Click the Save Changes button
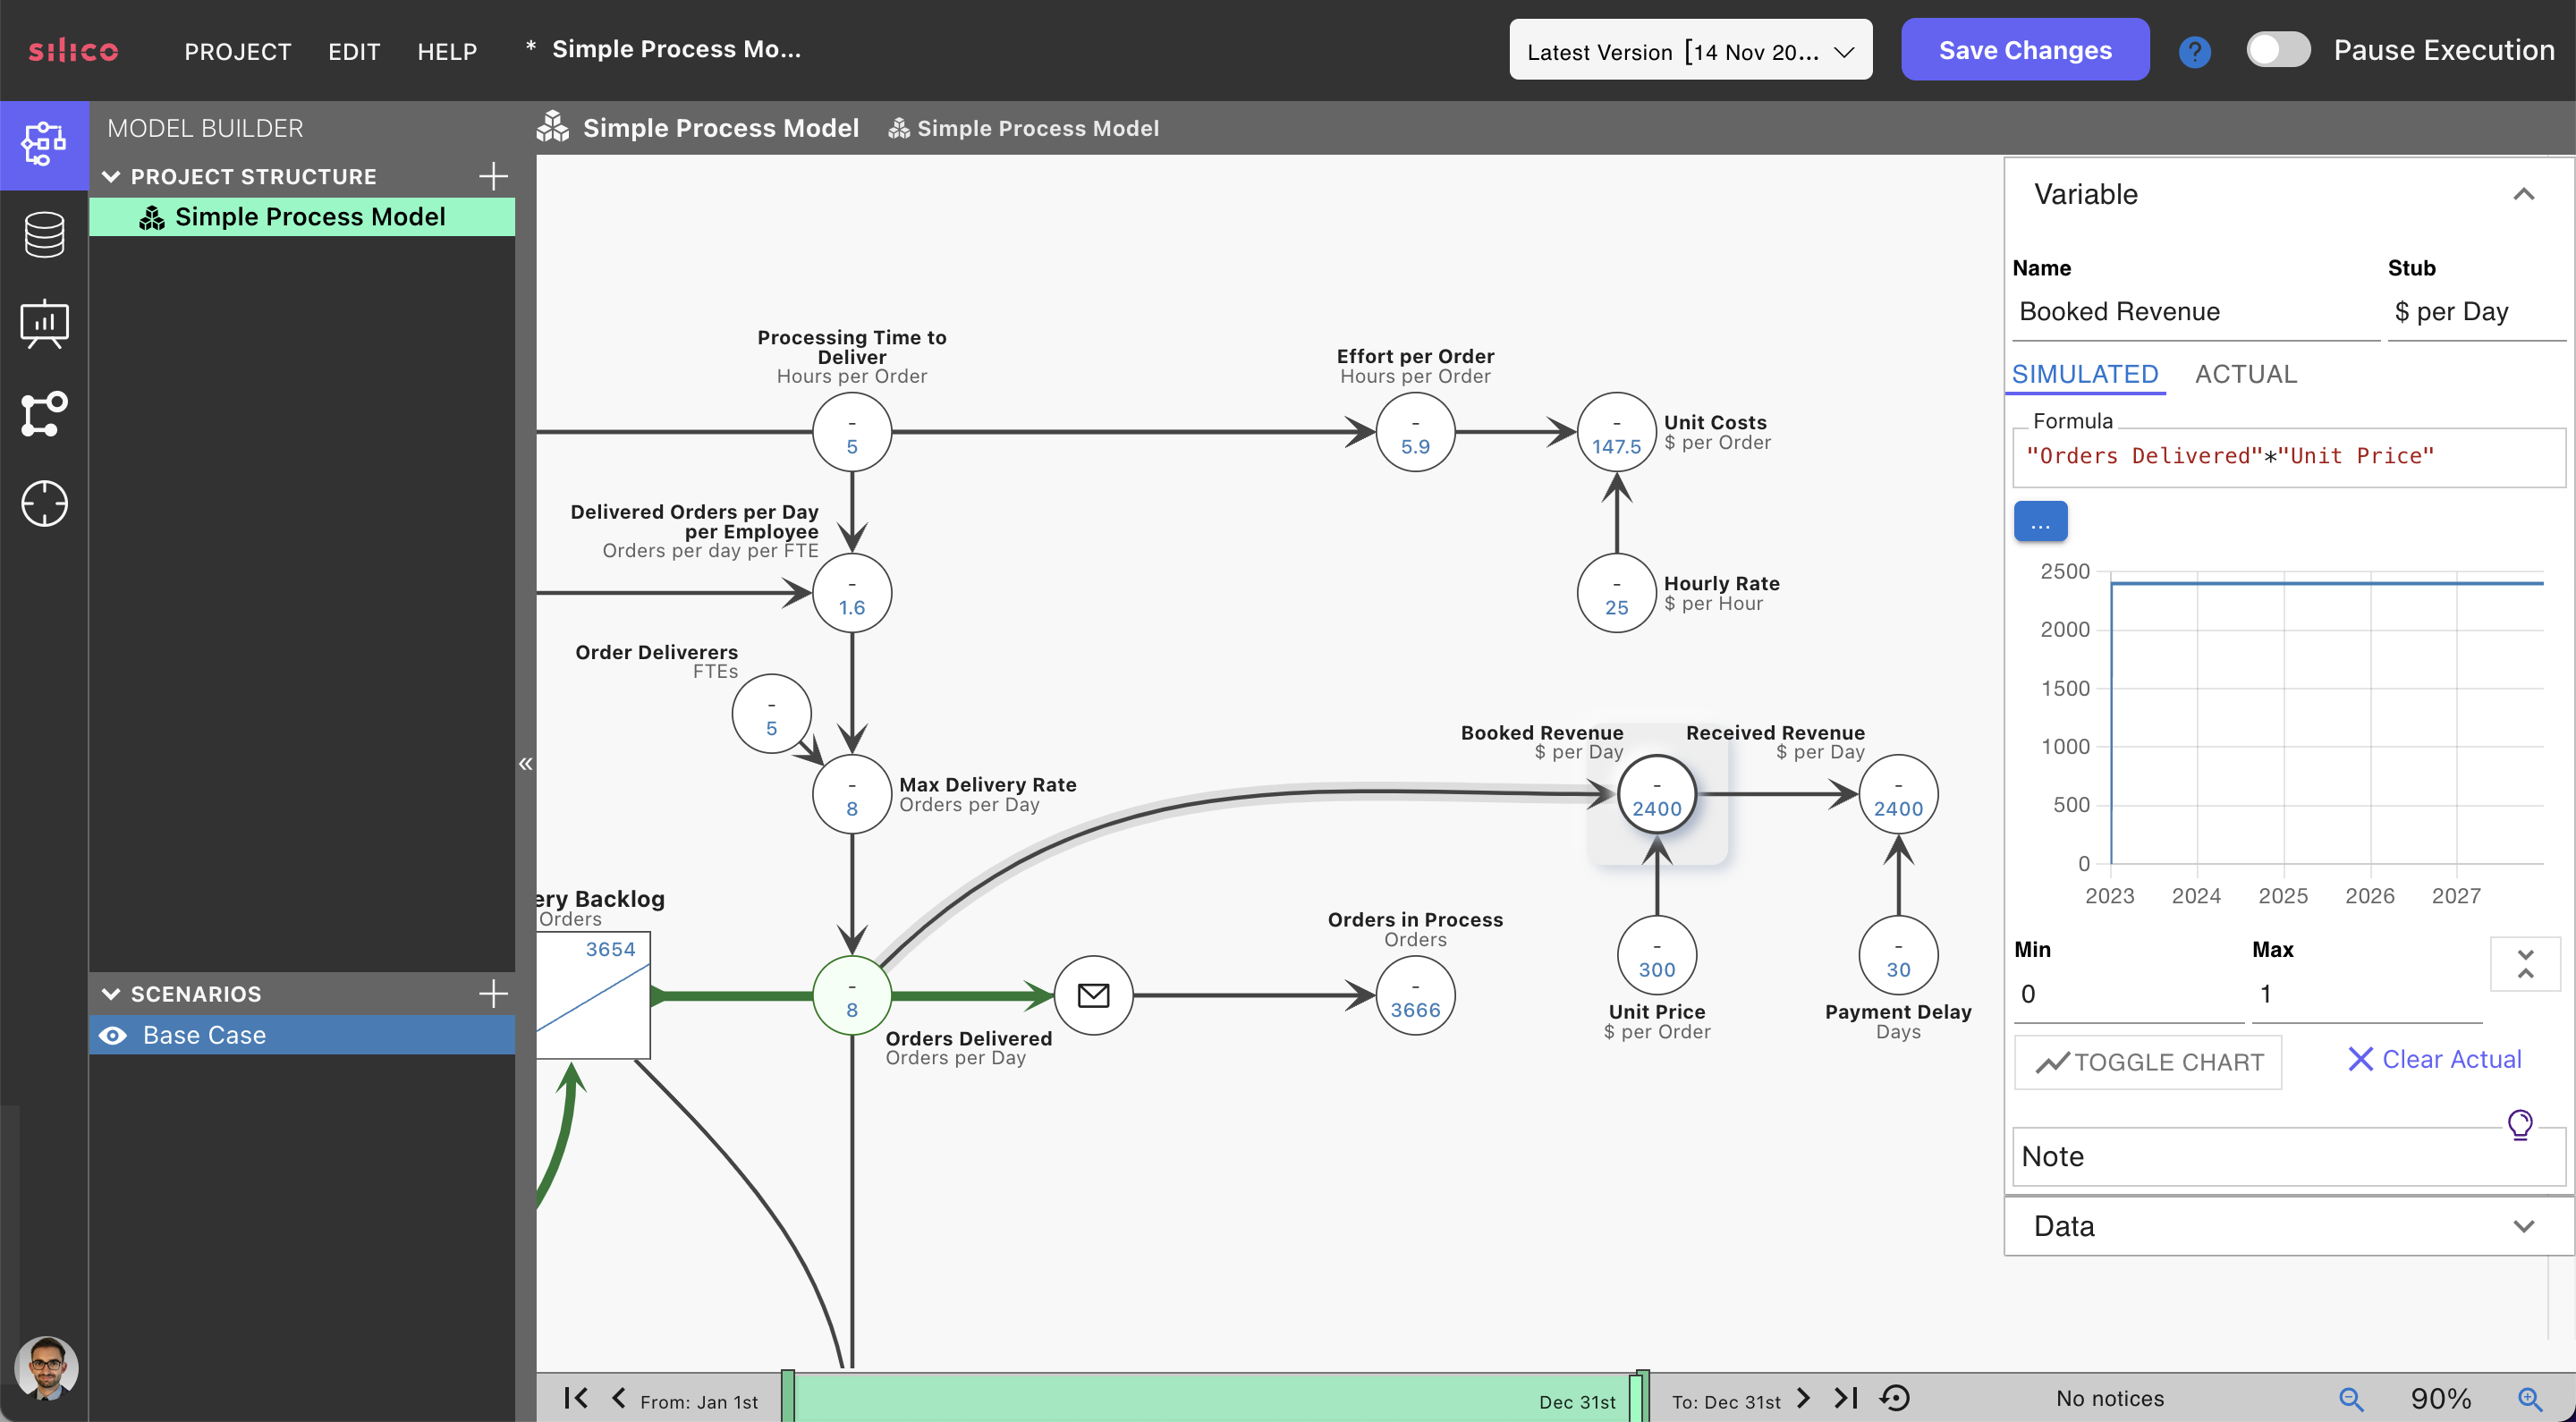 point(2024,50)
